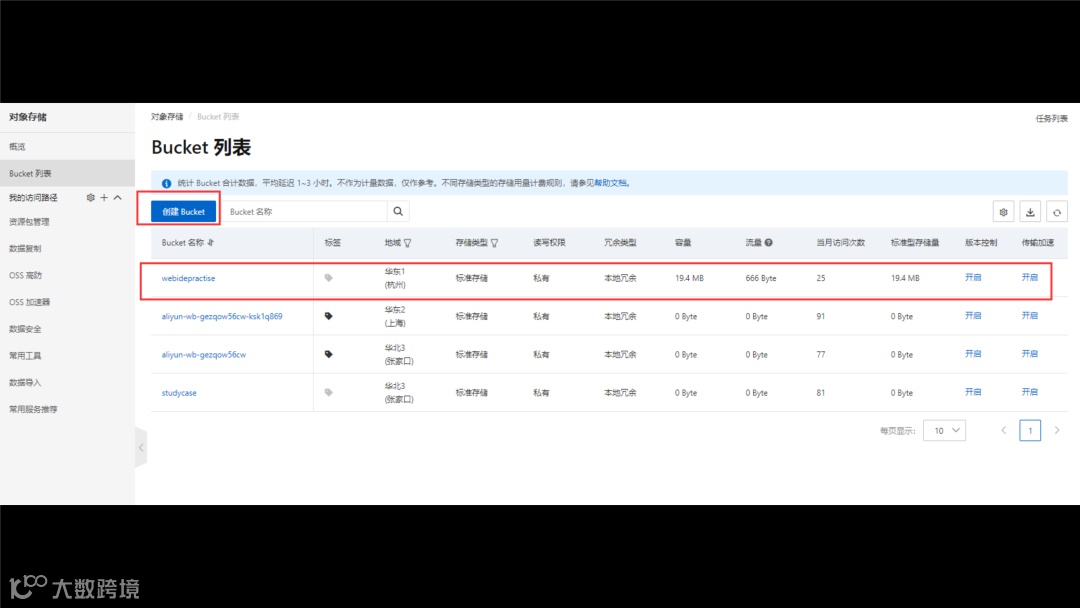Click the 流量 help question icon
Image resolution: width=1080 pixels, height=608 pixels.
click(x=769, y=242)
